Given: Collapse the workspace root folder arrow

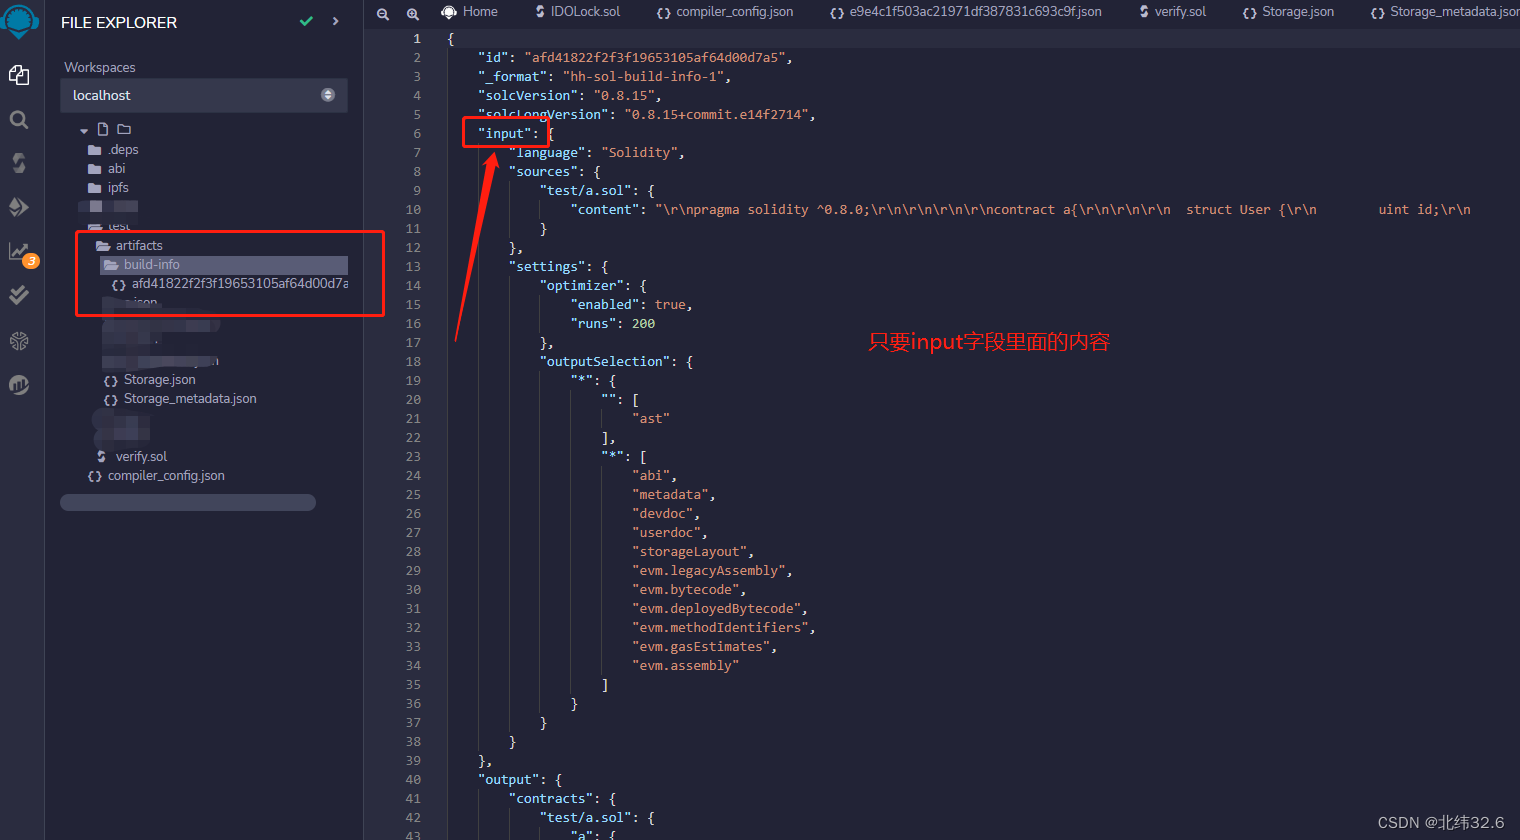Looking at the screenshot, I should coord(84,128).
